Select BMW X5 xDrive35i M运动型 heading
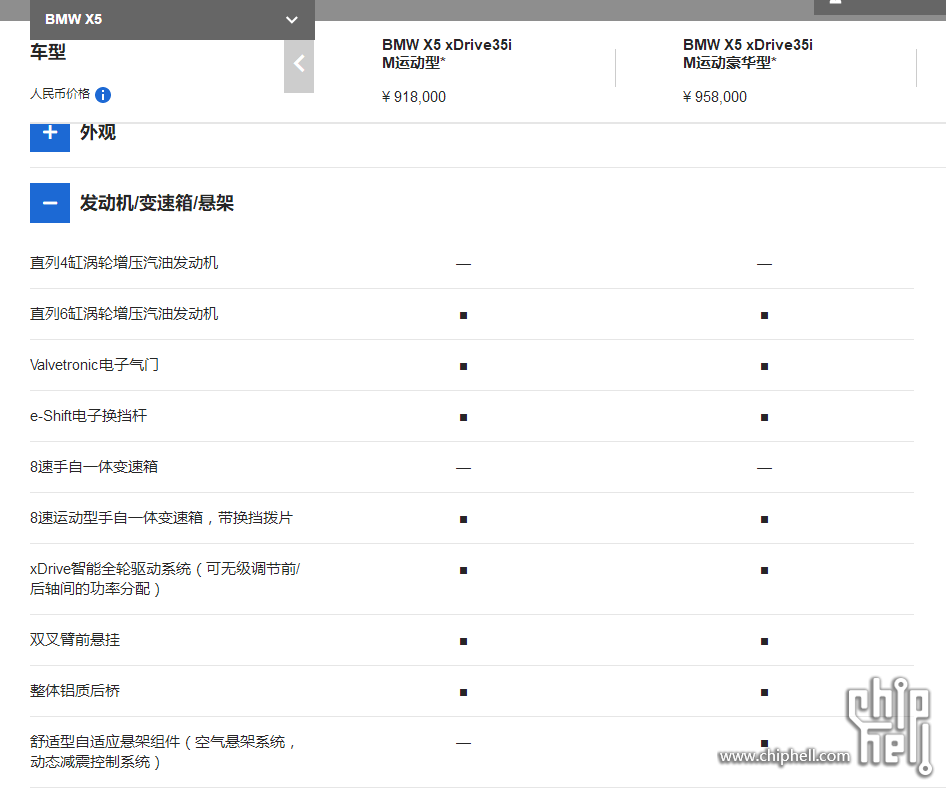 pyautogui.click(x=446, y=54)
